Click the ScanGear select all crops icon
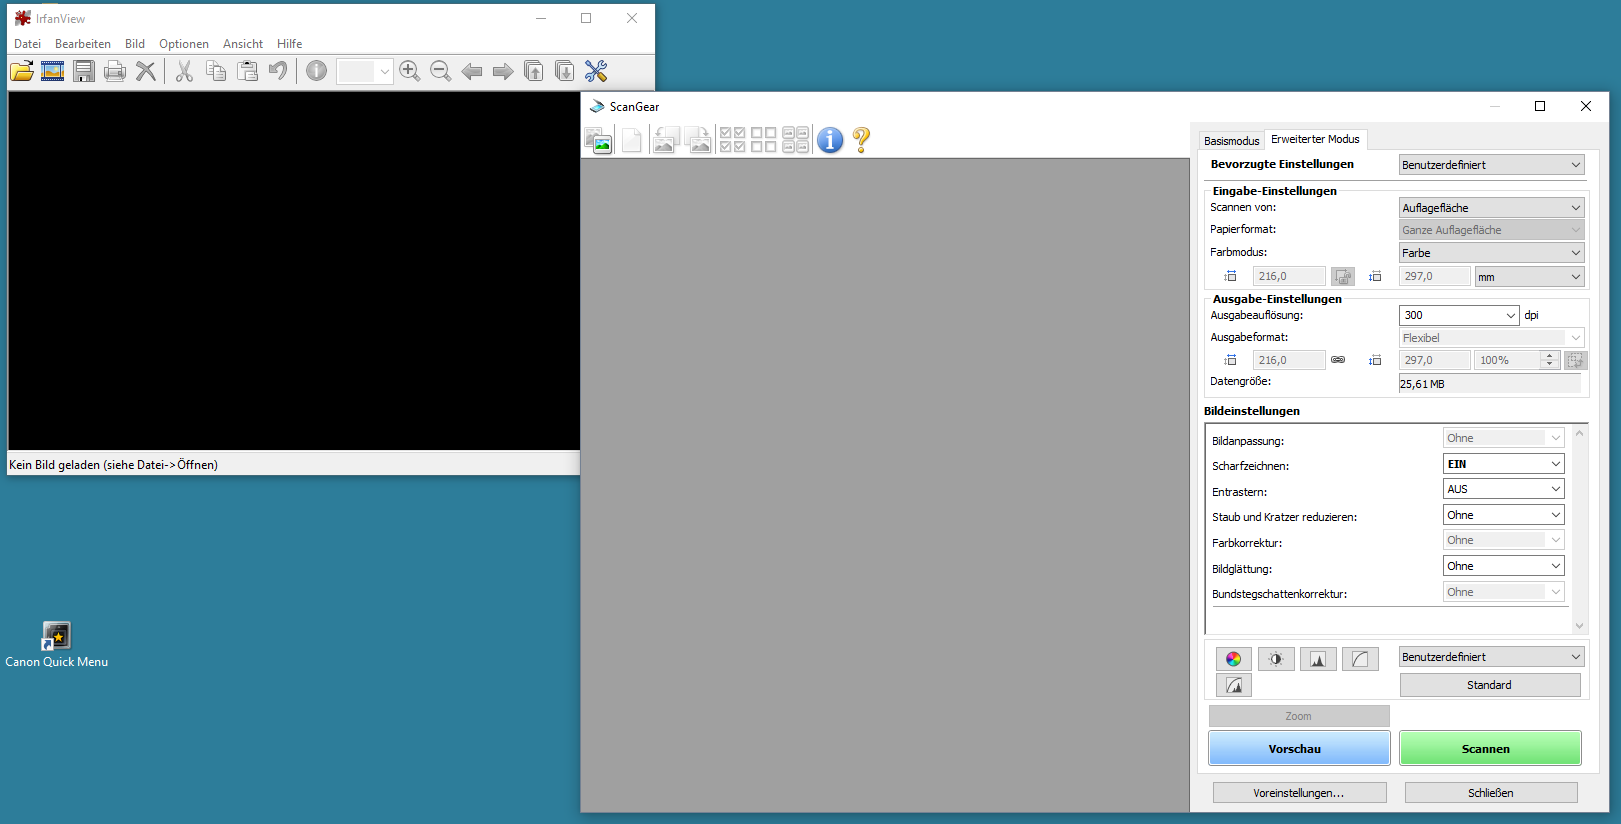Screen dimensions: 1621x824 pos(796,140)
